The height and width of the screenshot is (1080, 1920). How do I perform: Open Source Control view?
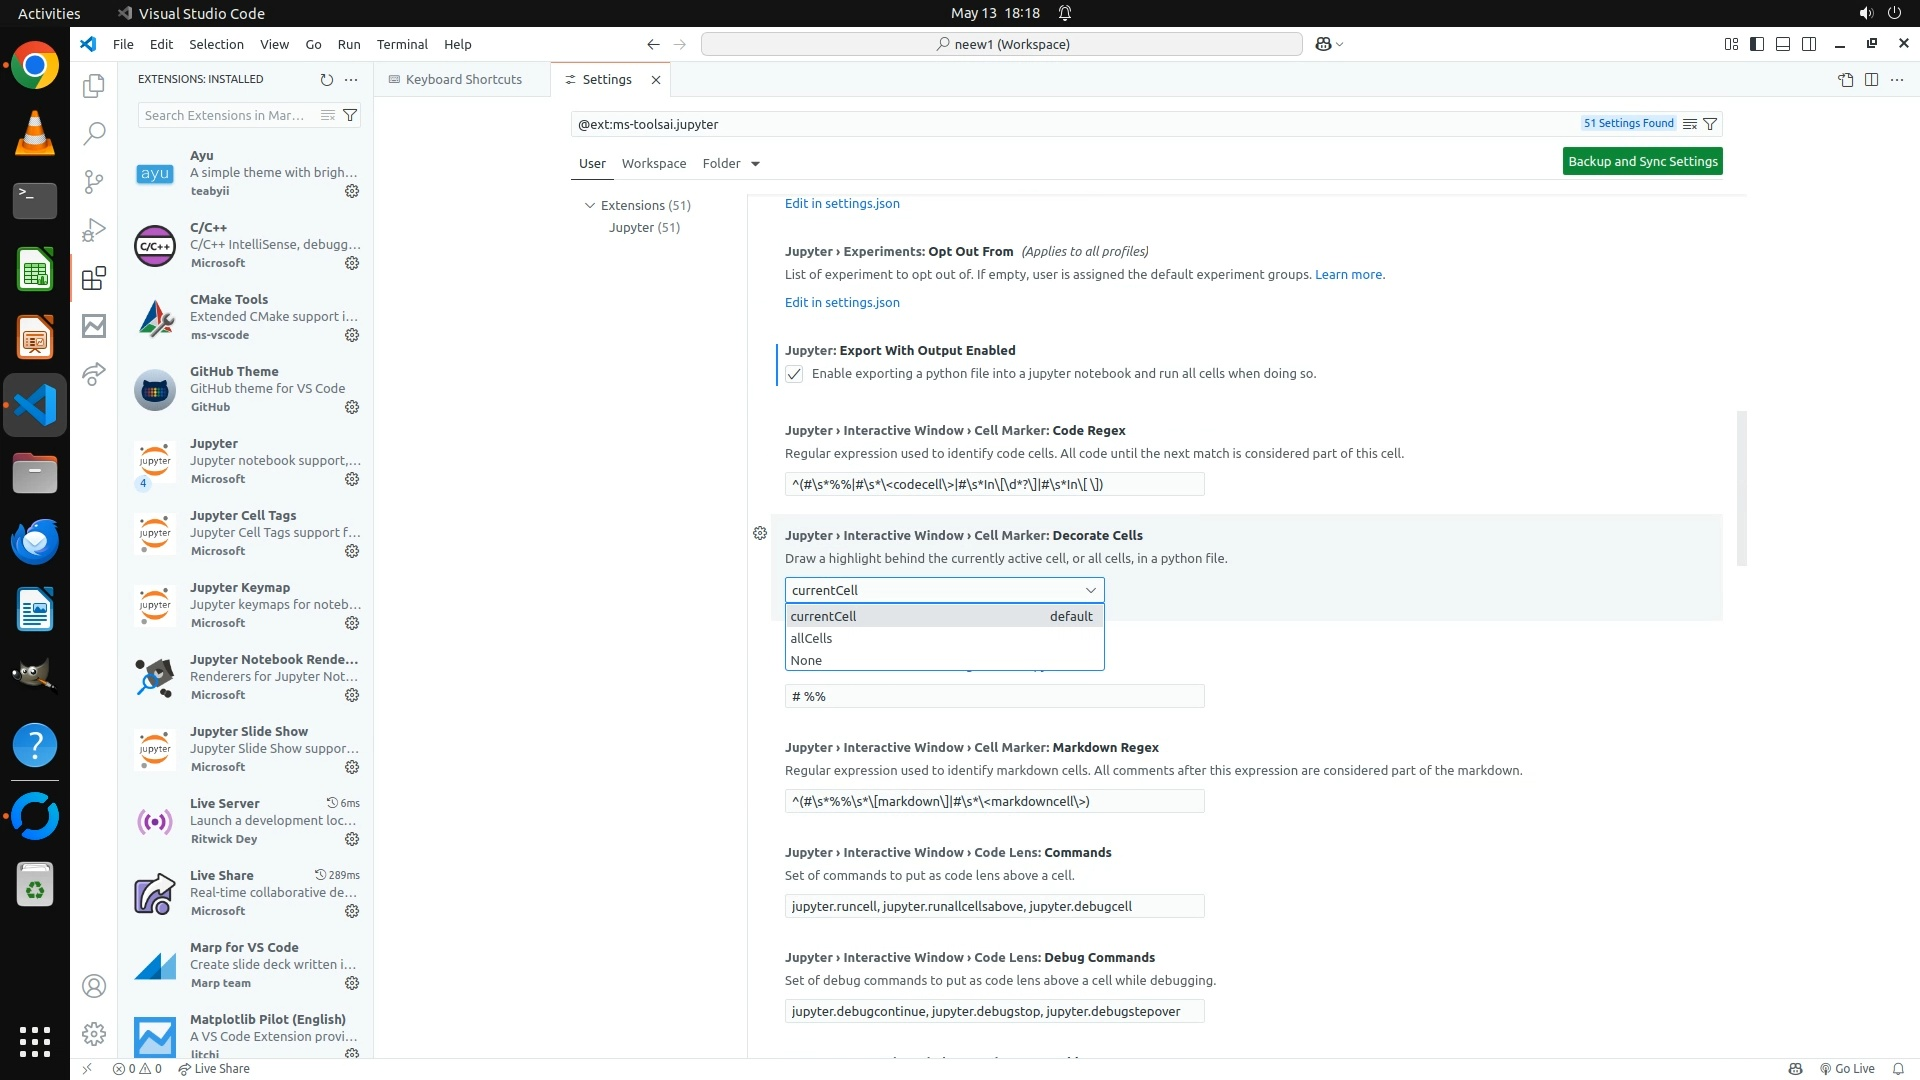[94, 181]
